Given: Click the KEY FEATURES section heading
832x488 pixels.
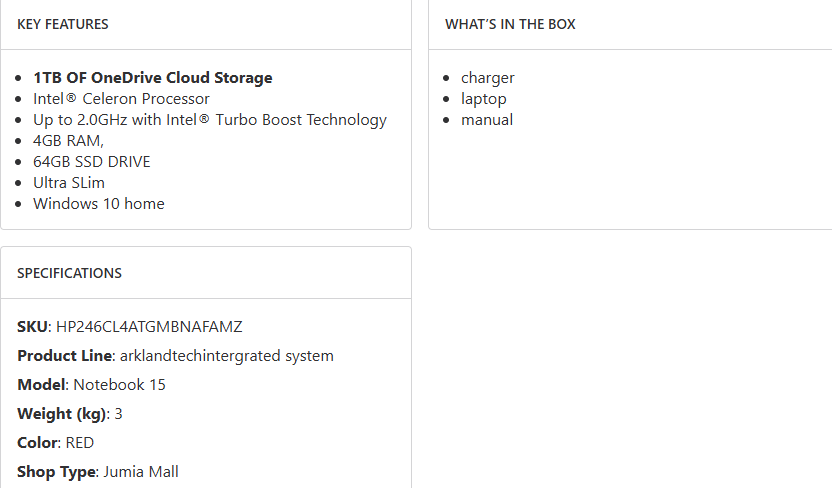Looking at the screenshot, I should pyautogui.click(x=63, y=24).
